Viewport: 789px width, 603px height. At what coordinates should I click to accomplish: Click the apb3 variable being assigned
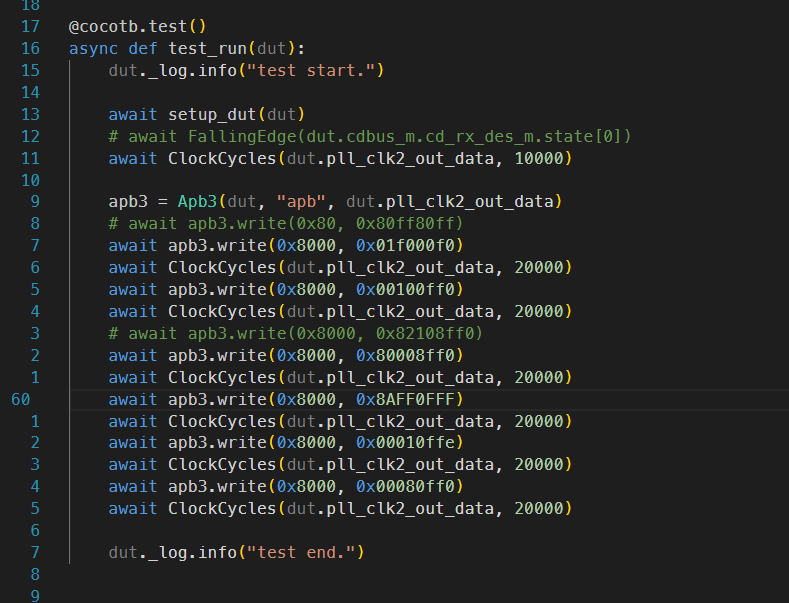point(128,202)
